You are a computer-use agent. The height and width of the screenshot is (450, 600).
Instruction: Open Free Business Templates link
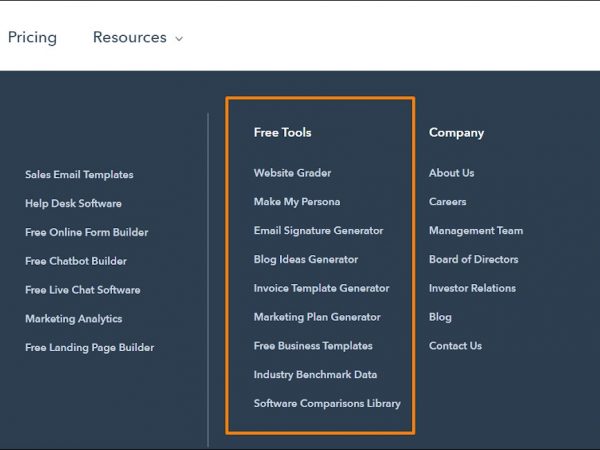click(313, 346)
